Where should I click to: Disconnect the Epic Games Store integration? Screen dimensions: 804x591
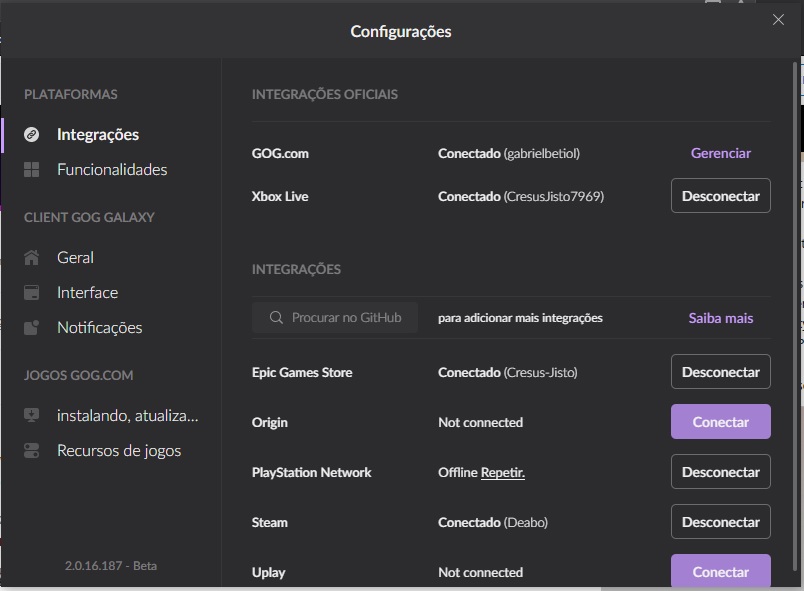(x=720, y=372)
